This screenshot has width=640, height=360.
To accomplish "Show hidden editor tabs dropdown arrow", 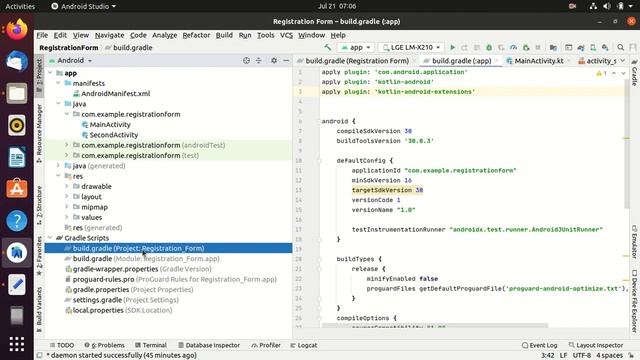I will pyautogui.click(x=623, y=61).
